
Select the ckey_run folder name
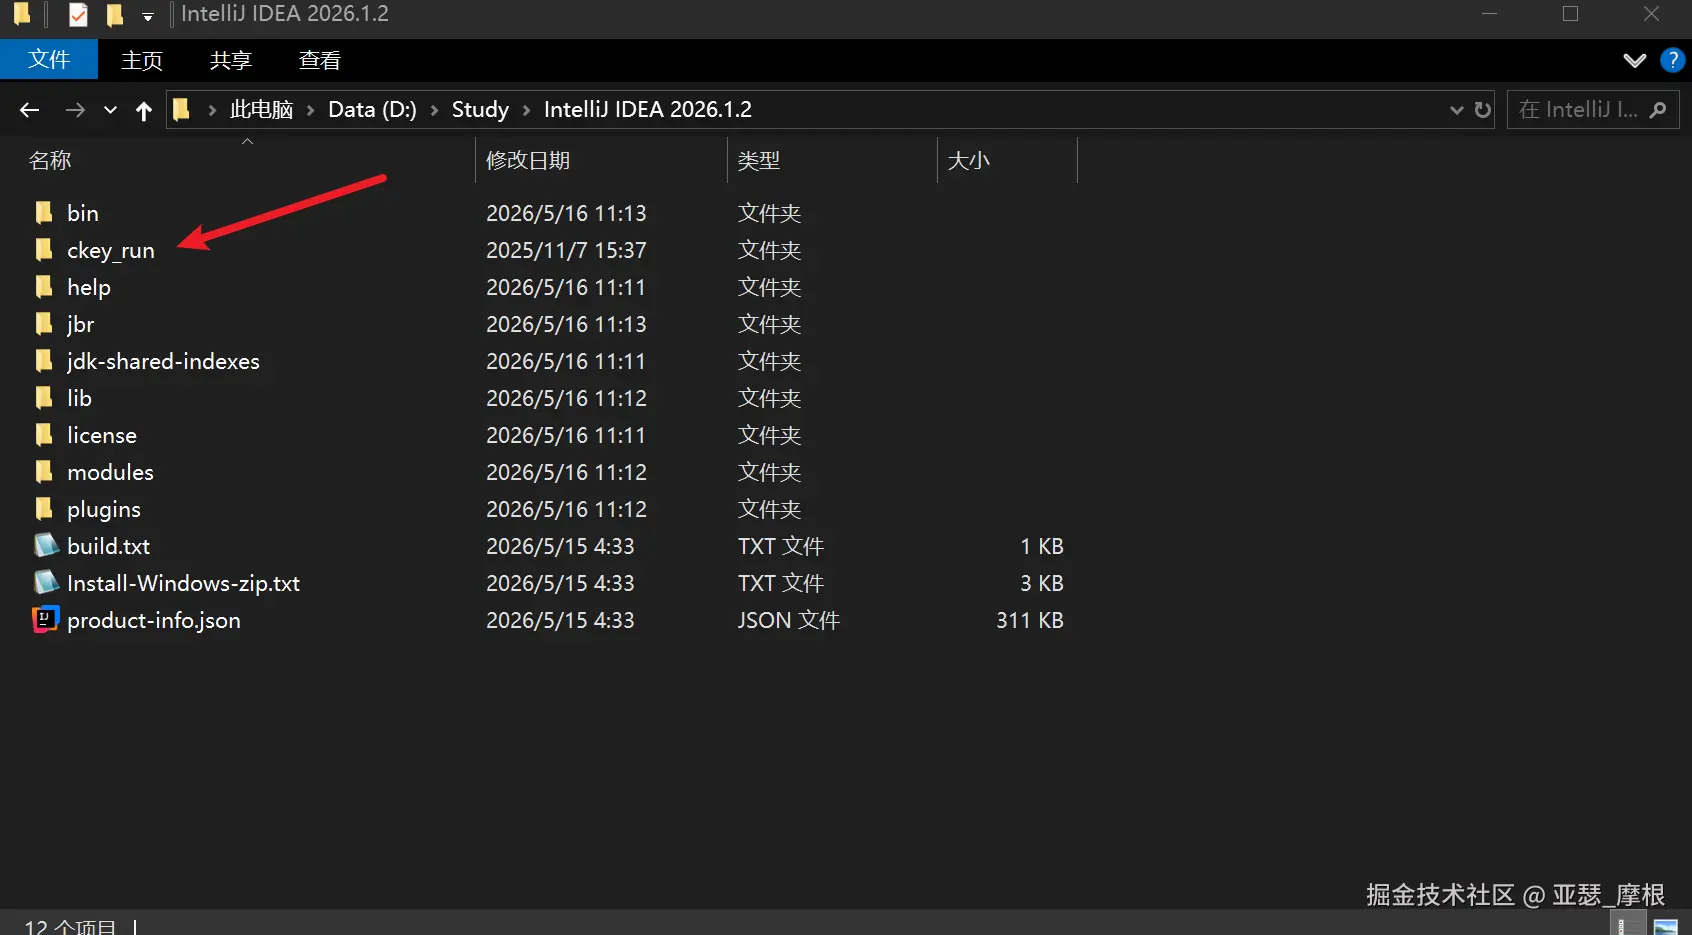click(111, 250)
